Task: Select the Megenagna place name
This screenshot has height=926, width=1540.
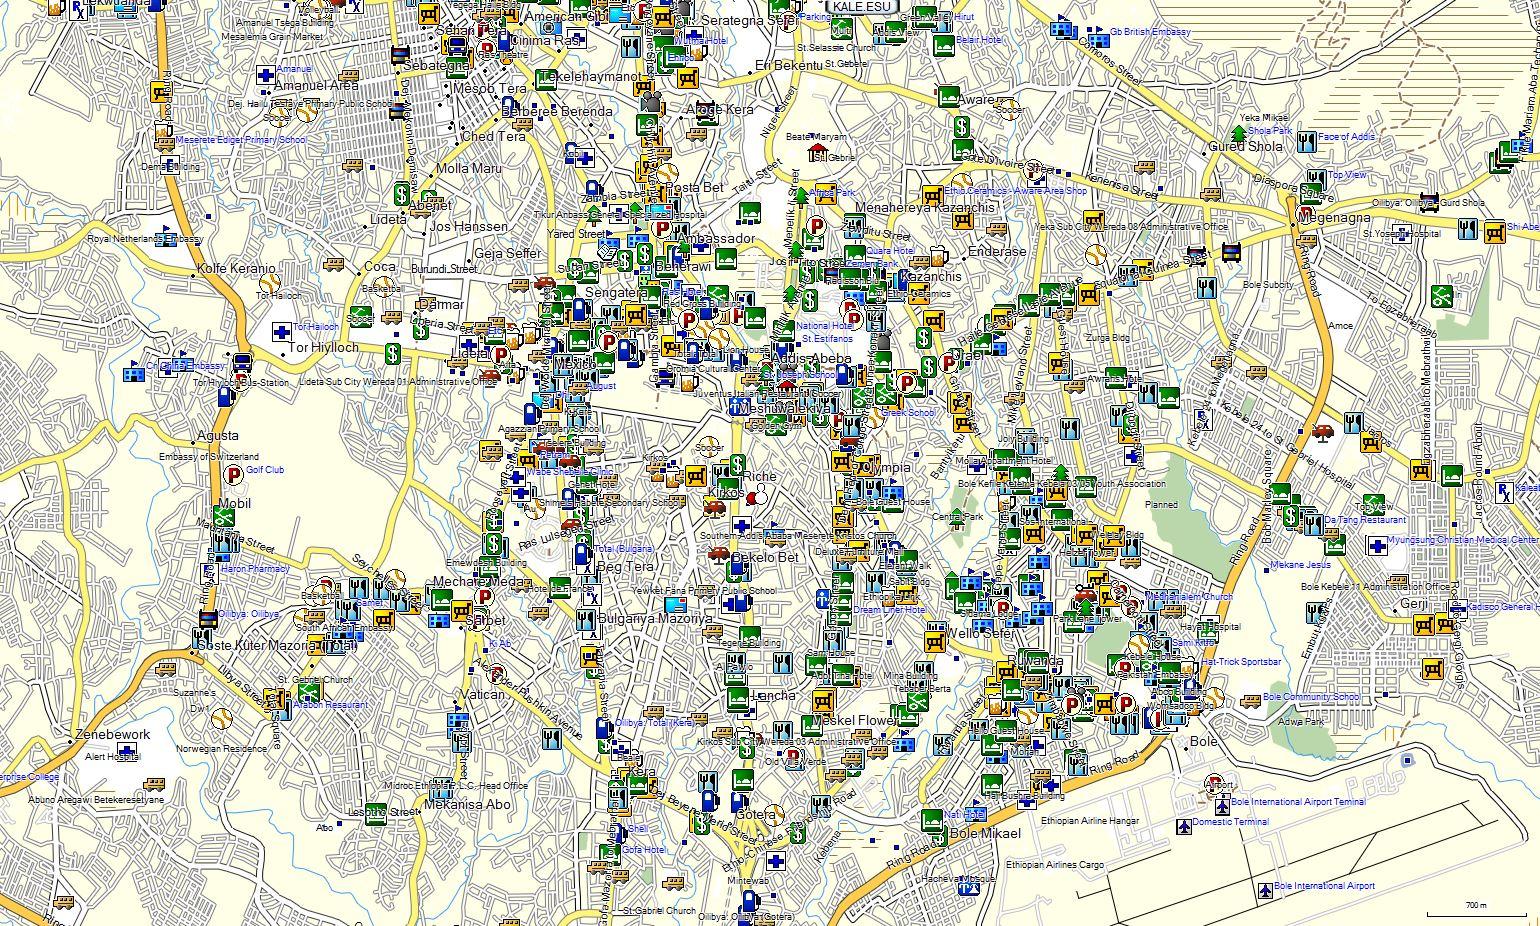Action: click(1334, 218)
